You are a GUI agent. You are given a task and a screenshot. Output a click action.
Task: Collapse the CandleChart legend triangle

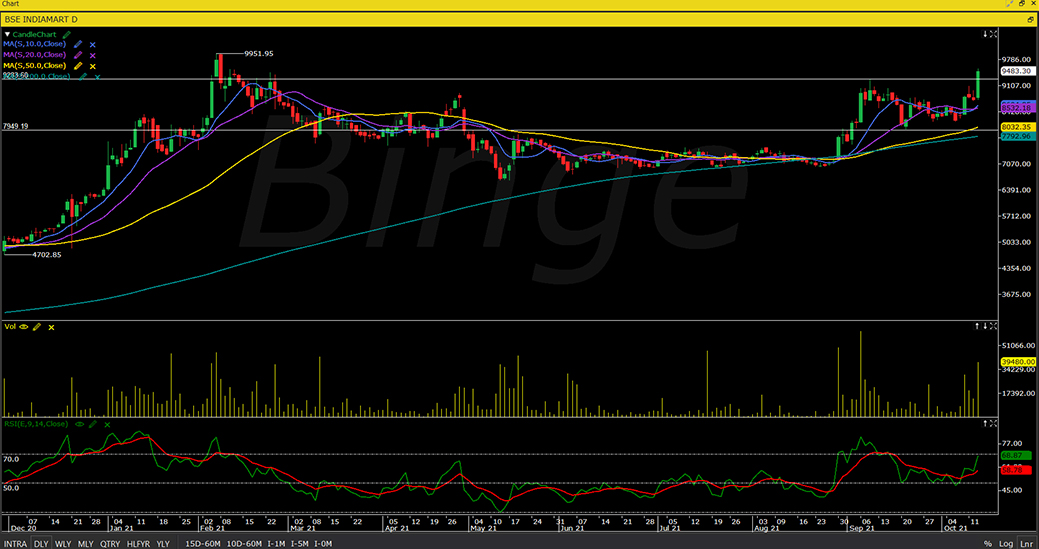coord(8,33)
